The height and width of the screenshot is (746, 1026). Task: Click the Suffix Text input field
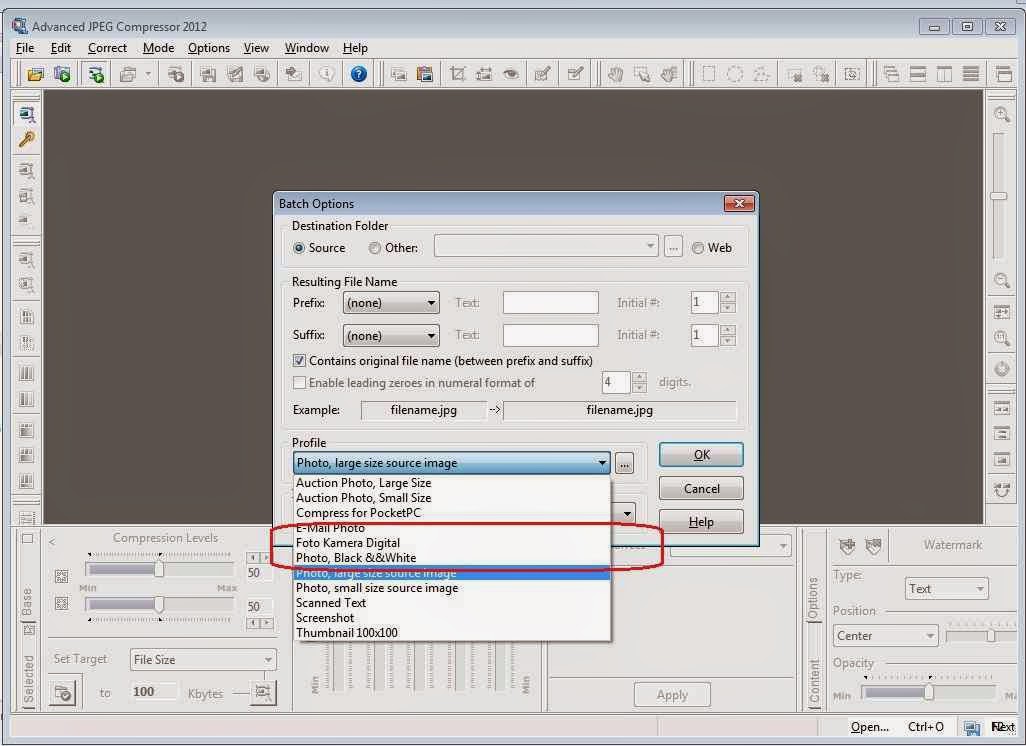[550, 335]
